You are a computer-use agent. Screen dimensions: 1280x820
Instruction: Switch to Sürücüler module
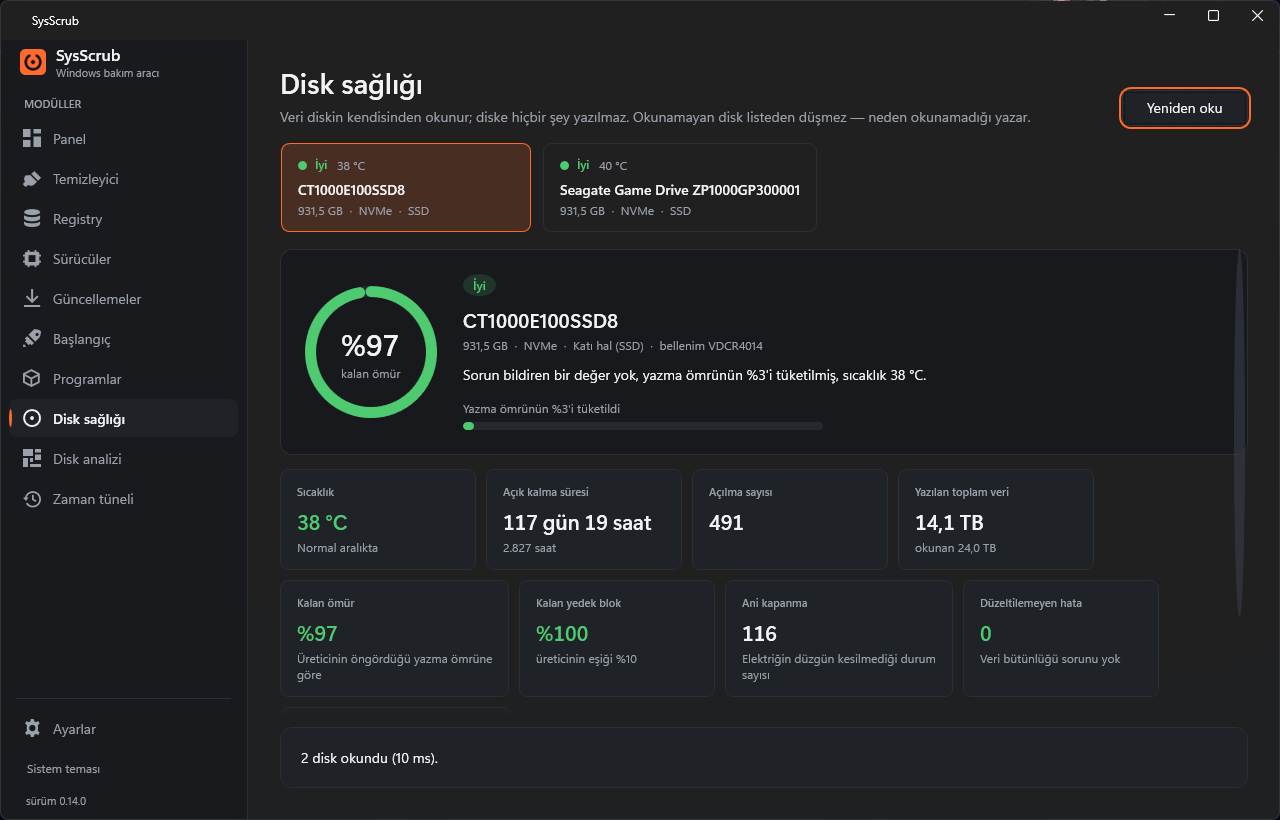pos(124,259)
